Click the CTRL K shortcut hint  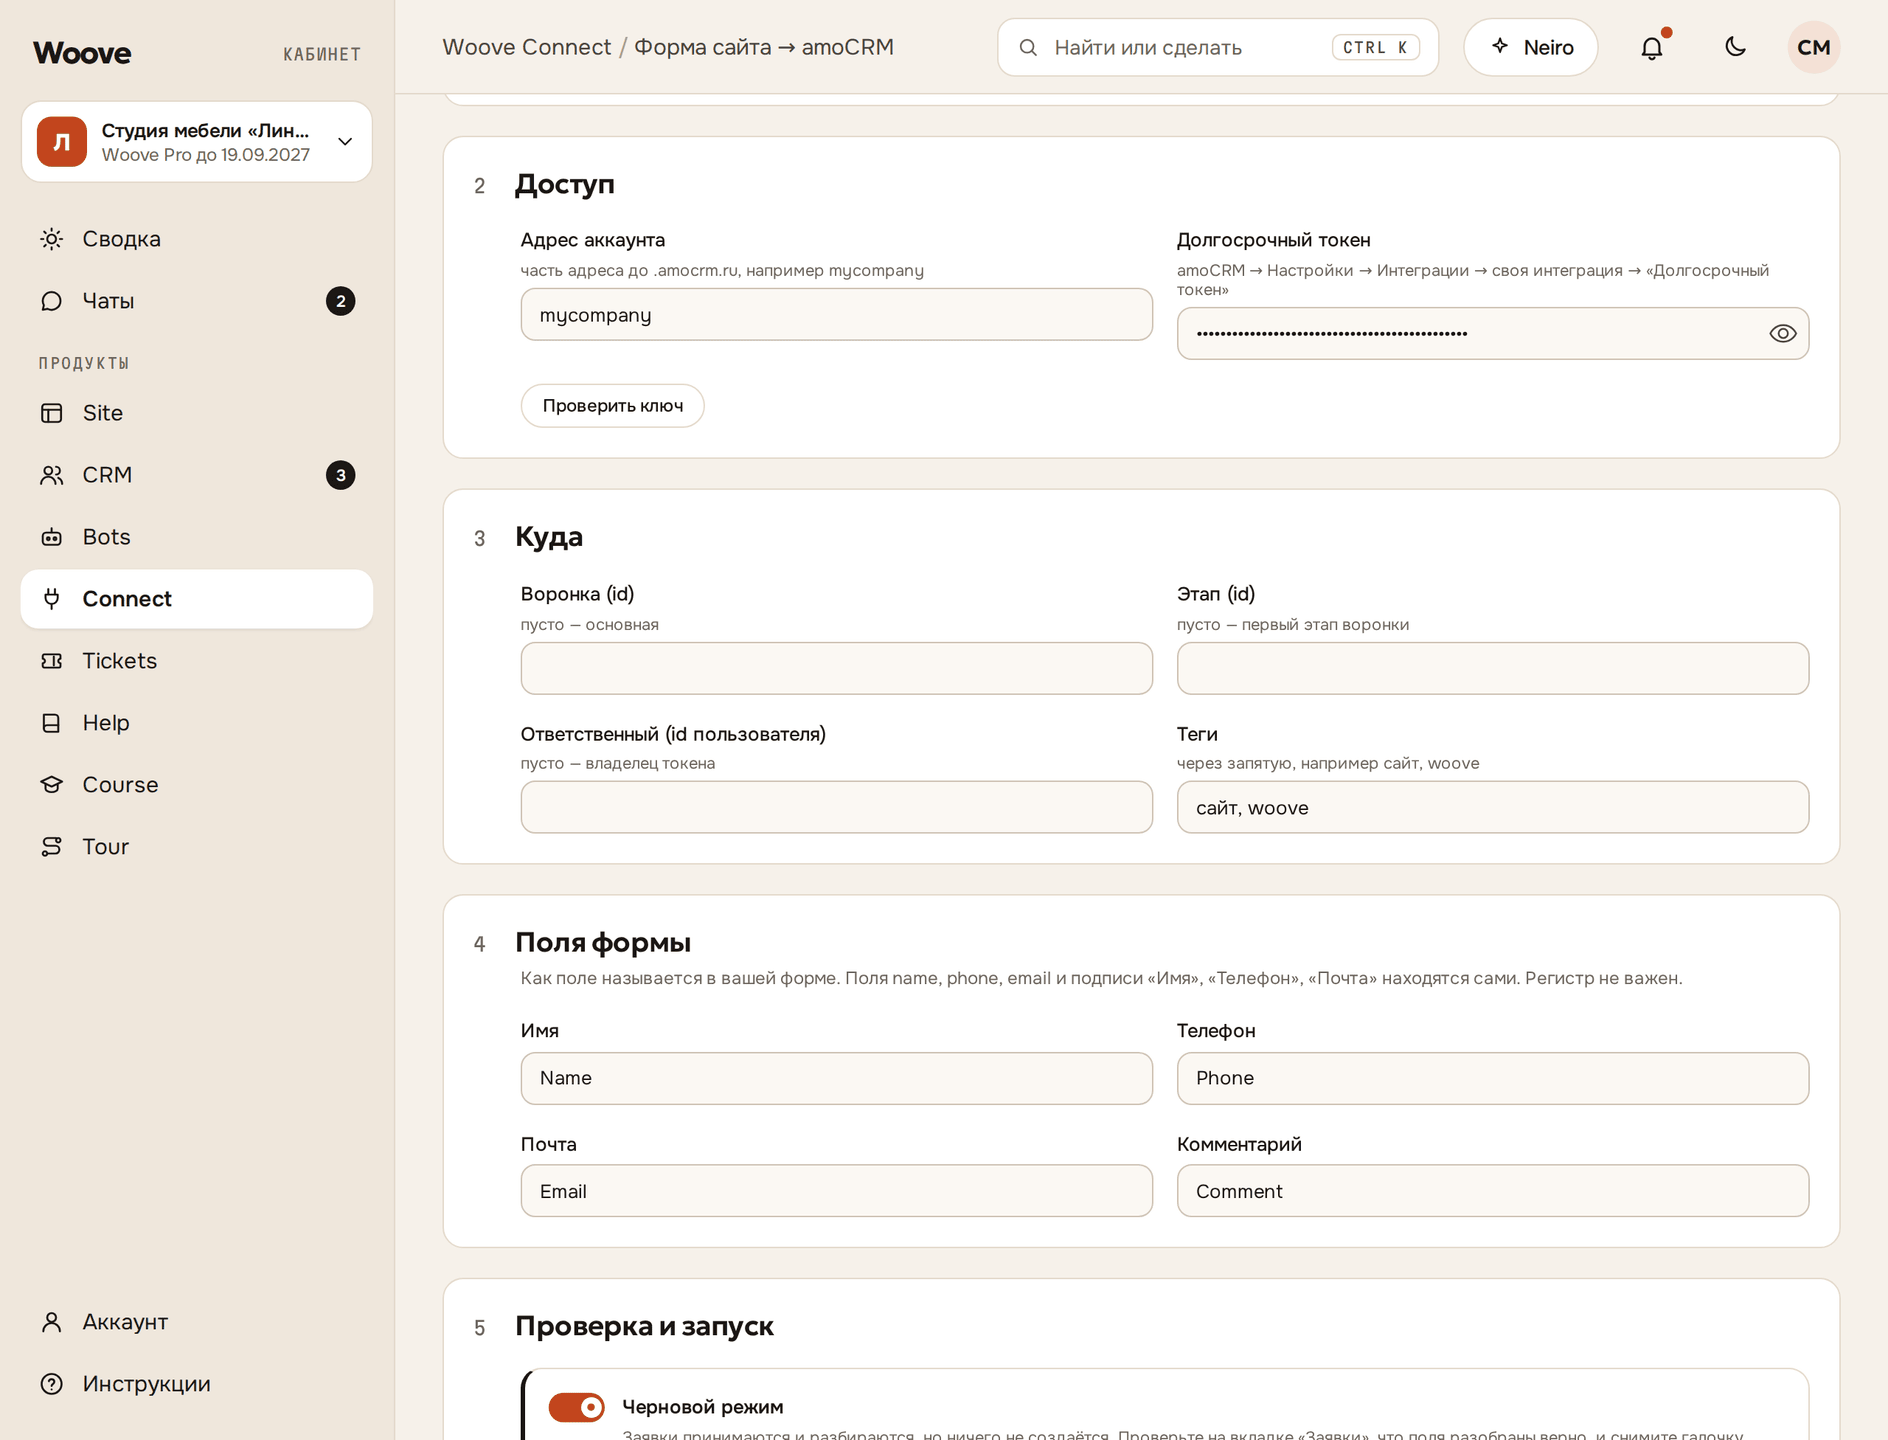tap(1376, 47)
